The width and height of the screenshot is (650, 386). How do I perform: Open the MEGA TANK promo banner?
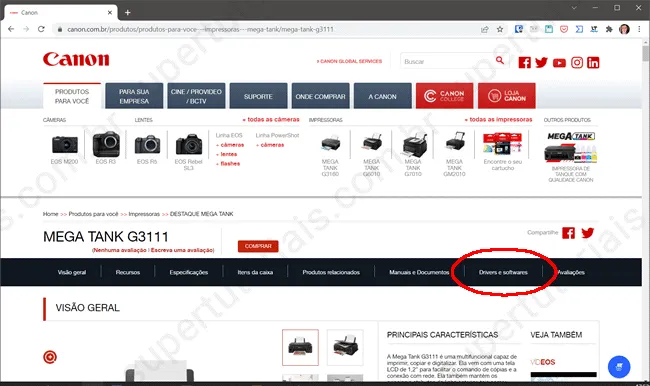[571, 157]
